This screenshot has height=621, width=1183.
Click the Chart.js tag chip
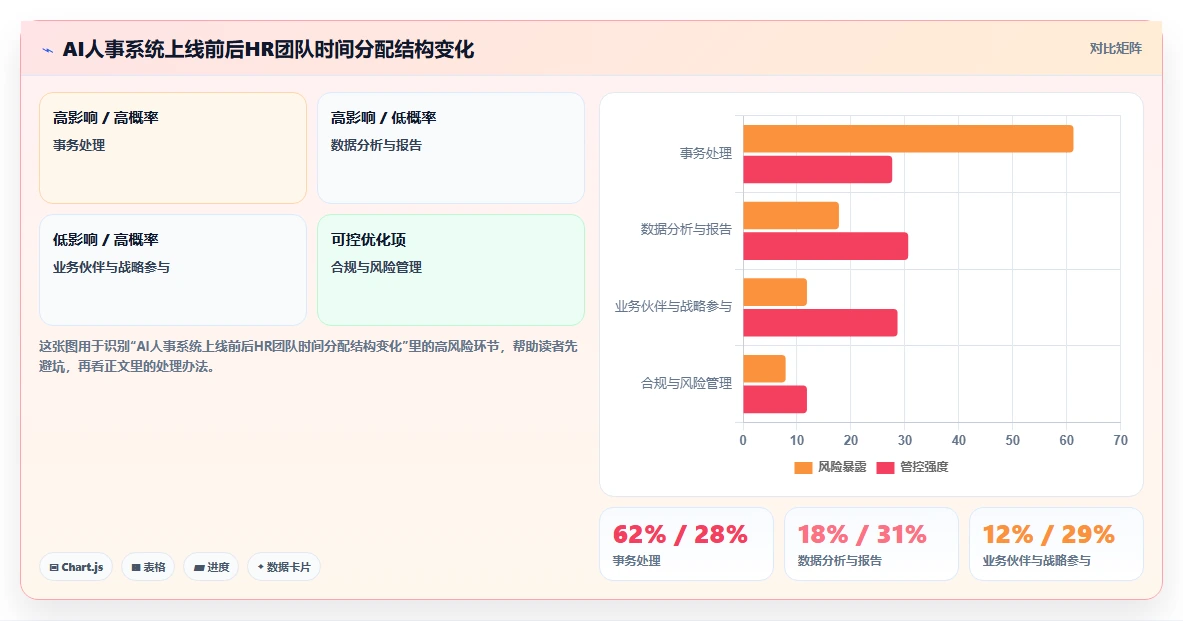tap(76, 567)
